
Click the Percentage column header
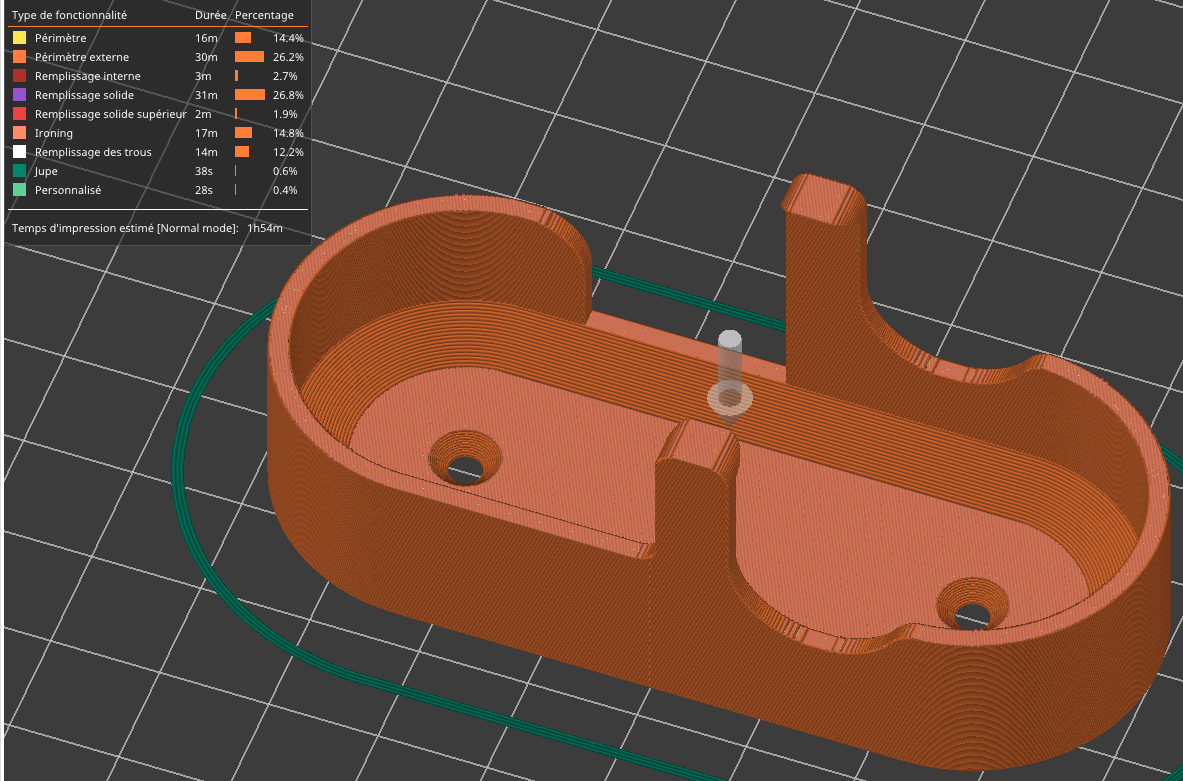[264, 15]
